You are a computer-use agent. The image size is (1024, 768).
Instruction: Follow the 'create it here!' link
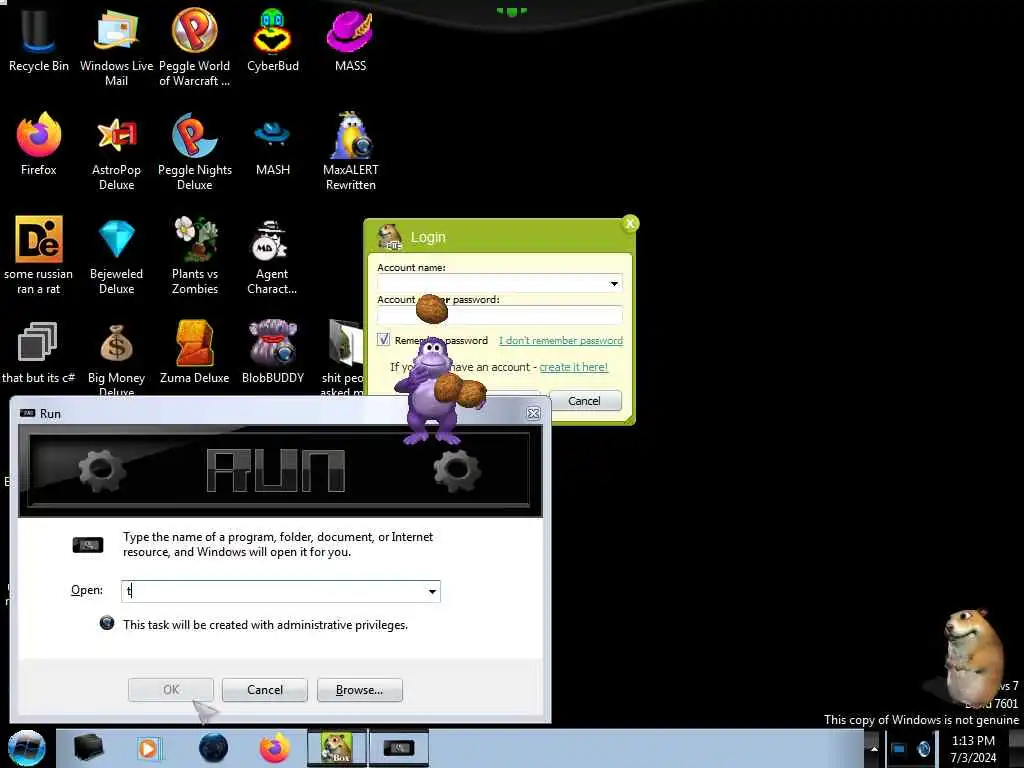click(573, 367)
